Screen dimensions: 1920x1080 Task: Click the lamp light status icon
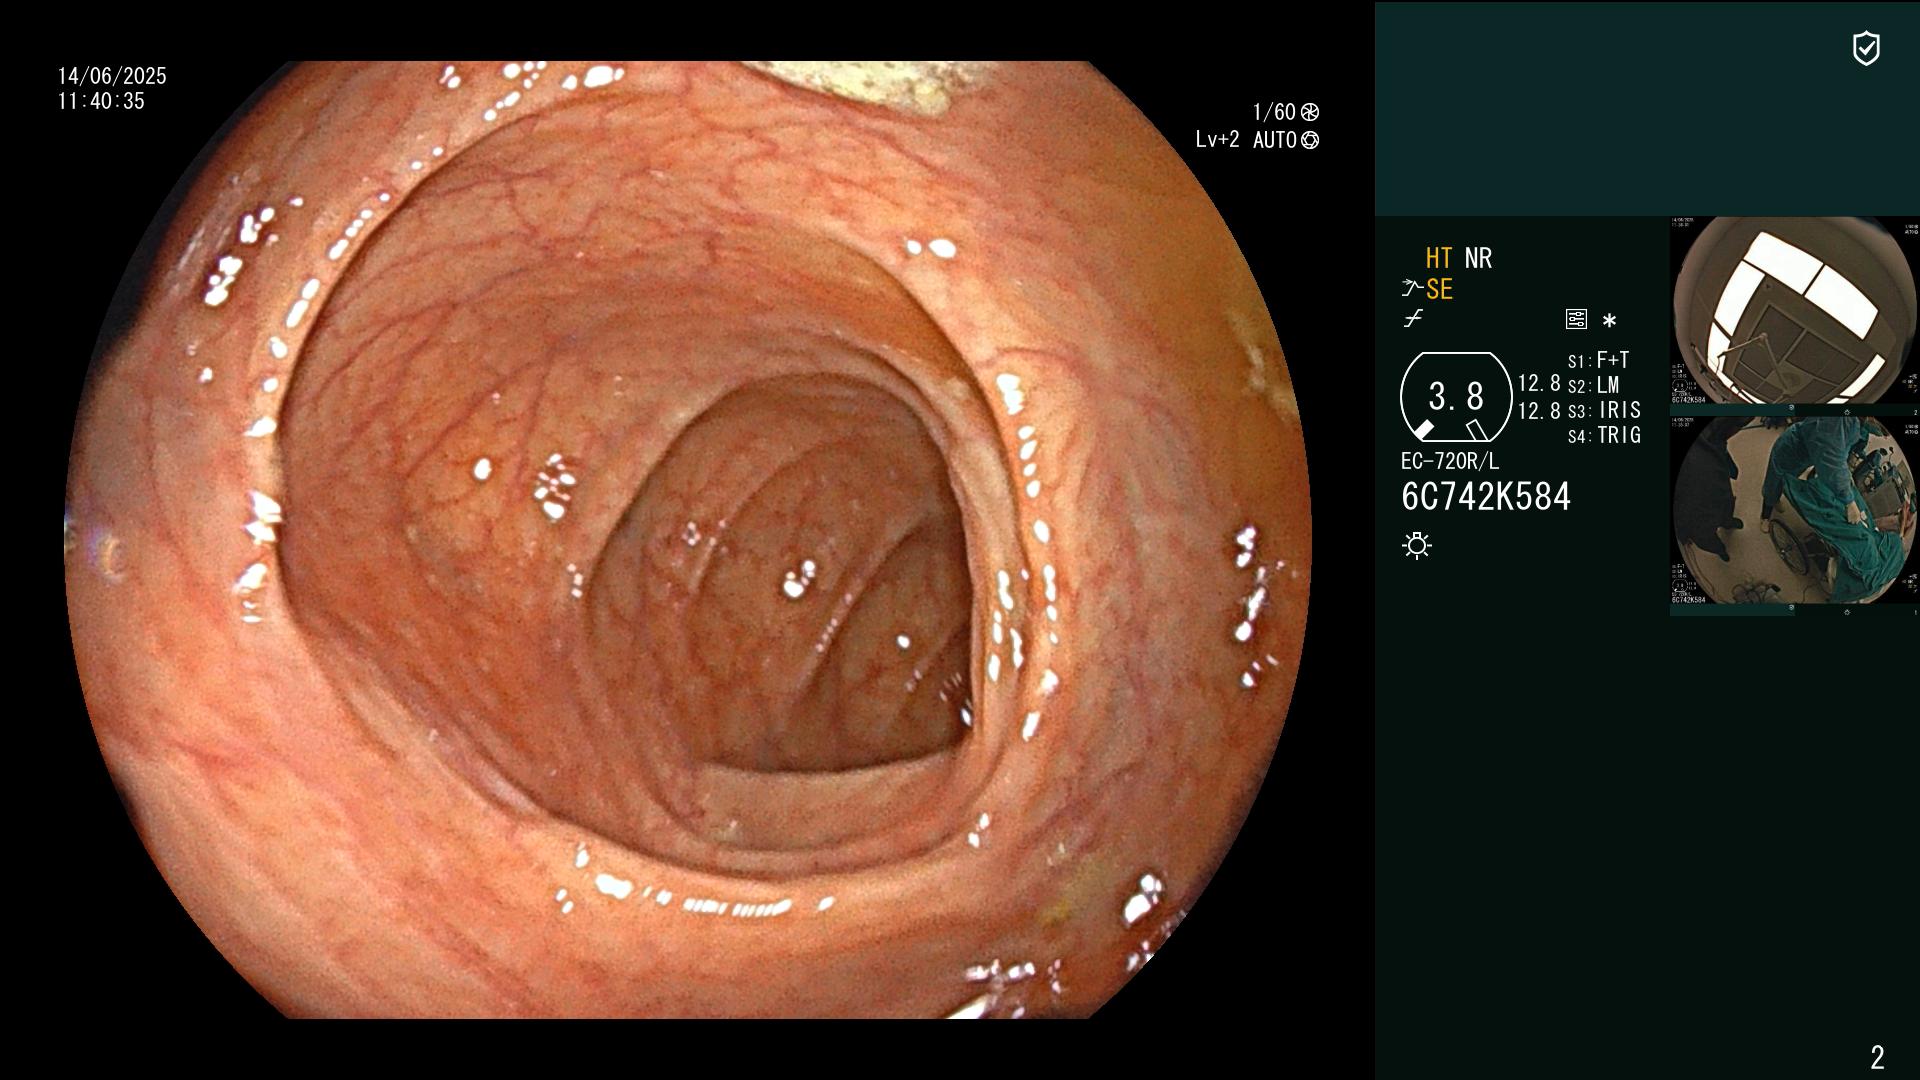point(1417,545)
